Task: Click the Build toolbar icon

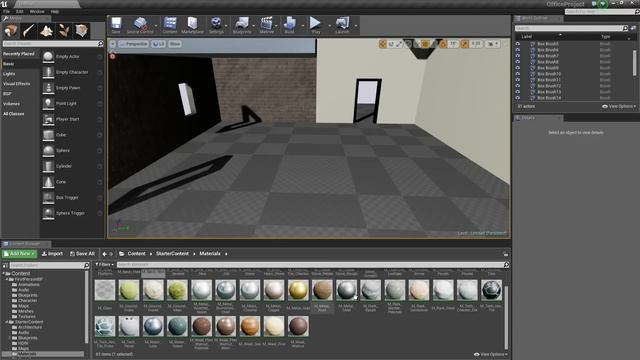Action: click(x=289, y=25)
